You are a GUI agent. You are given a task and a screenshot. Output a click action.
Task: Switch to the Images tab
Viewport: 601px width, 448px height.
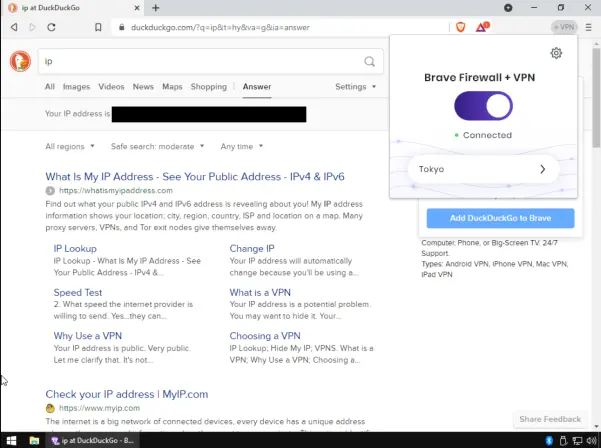tap(76, 87)
